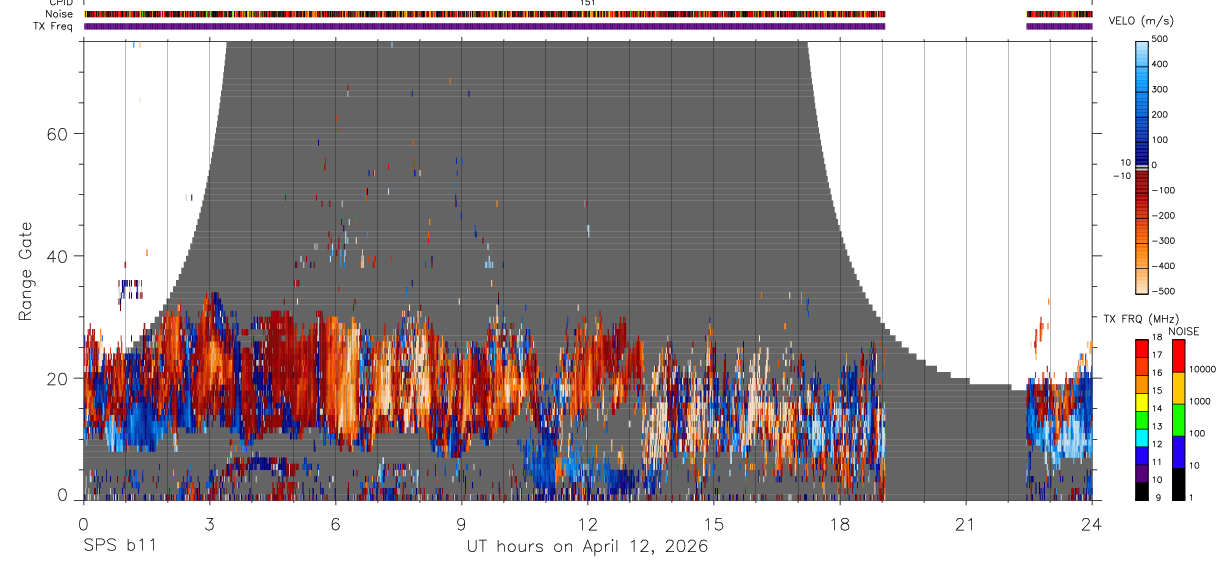Select the 'SPS b11' station label

click(x=118, y=546)
